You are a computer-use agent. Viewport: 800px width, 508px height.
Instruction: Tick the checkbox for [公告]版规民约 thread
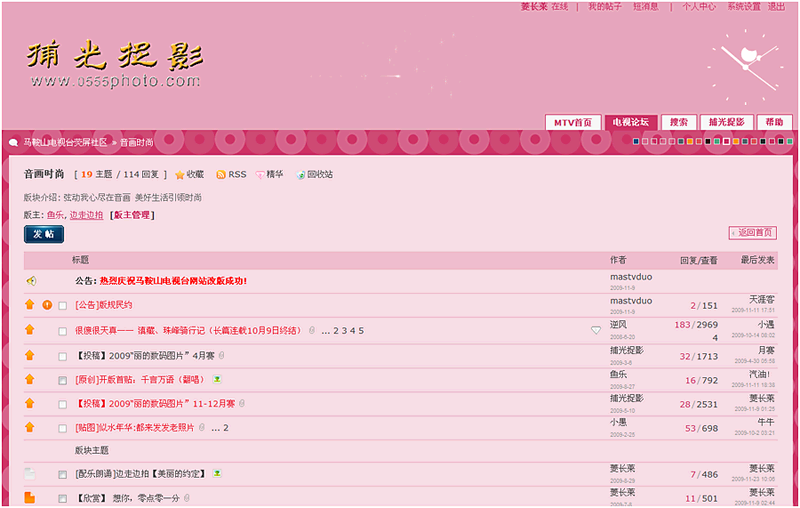pos(63,305)
